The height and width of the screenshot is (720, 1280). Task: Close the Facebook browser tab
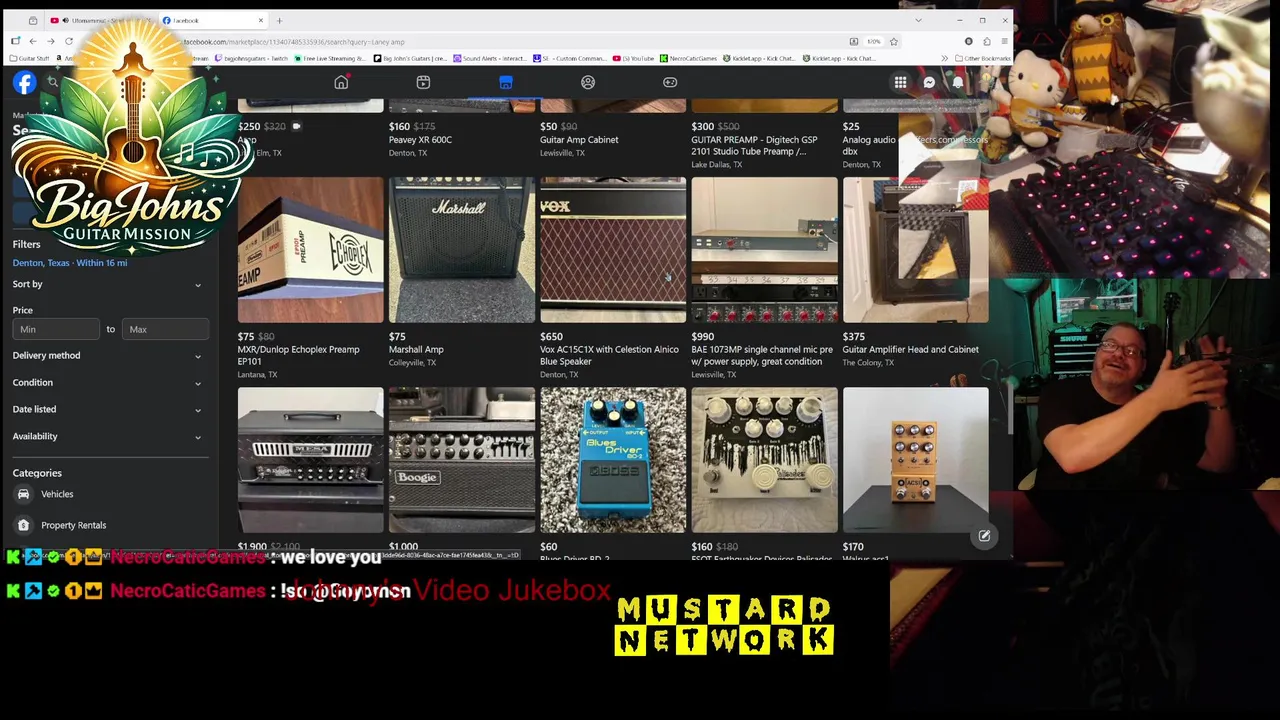[x=261, y=20]
